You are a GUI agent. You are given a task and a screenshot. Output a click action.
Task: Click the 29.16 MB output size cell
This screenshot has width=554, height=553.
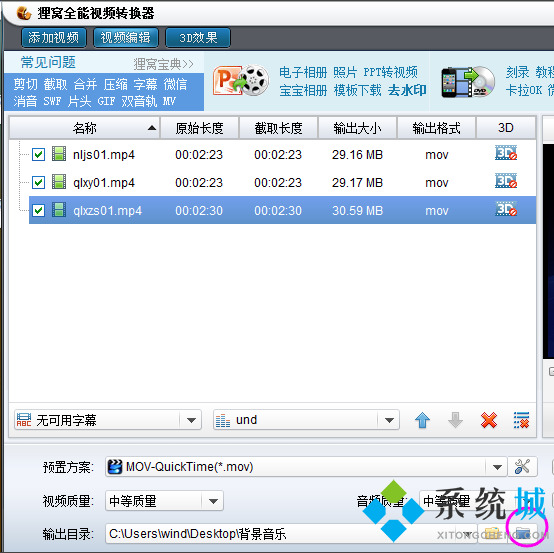tap(358, 154)
